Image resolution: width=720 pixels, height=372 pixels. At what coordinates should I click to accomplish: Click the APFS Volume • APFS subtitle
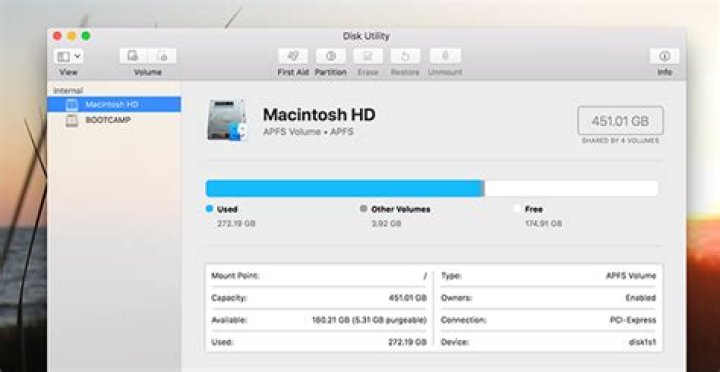click(308, 132)
